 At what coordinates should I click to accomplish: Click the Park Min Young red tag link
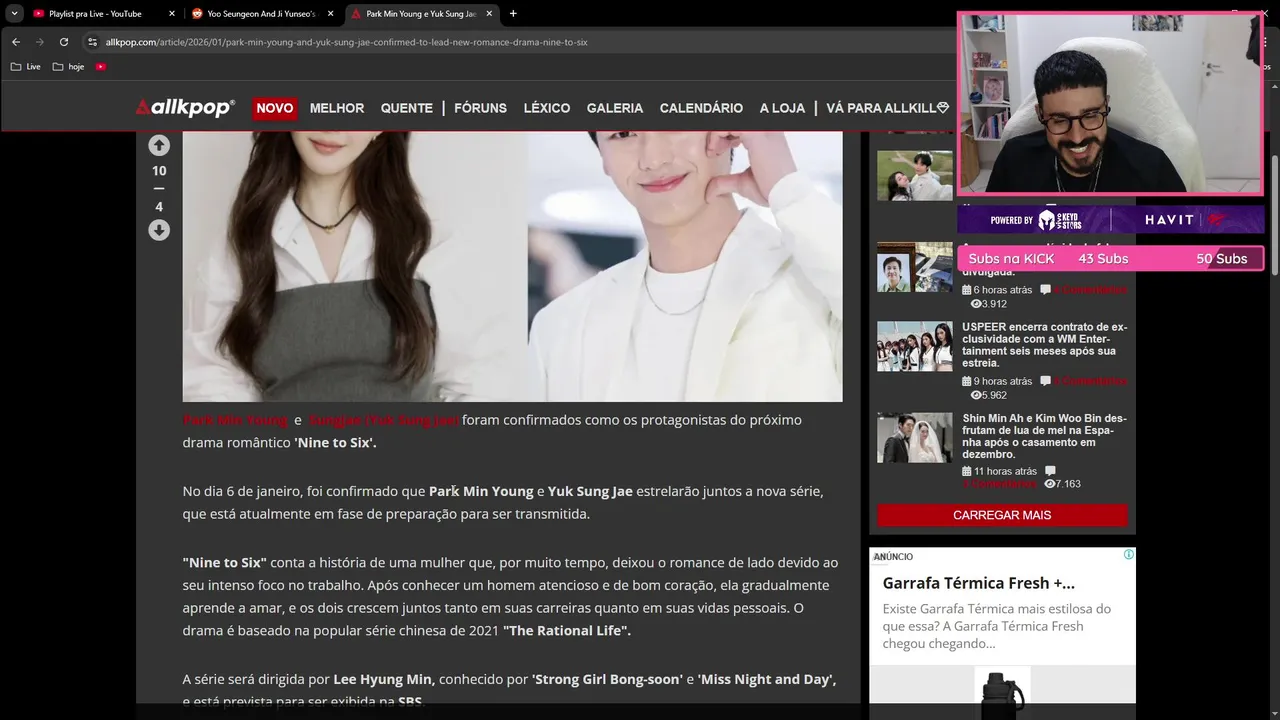coord(235,420)
